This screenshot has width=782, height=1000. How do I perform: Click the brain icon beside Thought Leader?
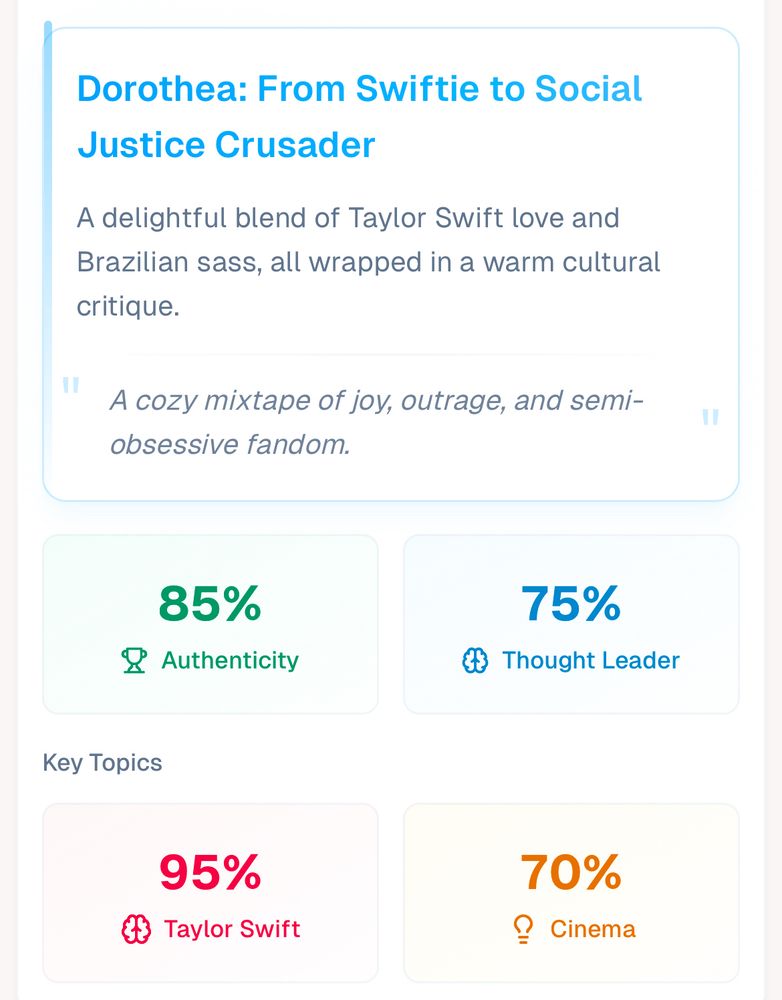click(x=475, y=660)
